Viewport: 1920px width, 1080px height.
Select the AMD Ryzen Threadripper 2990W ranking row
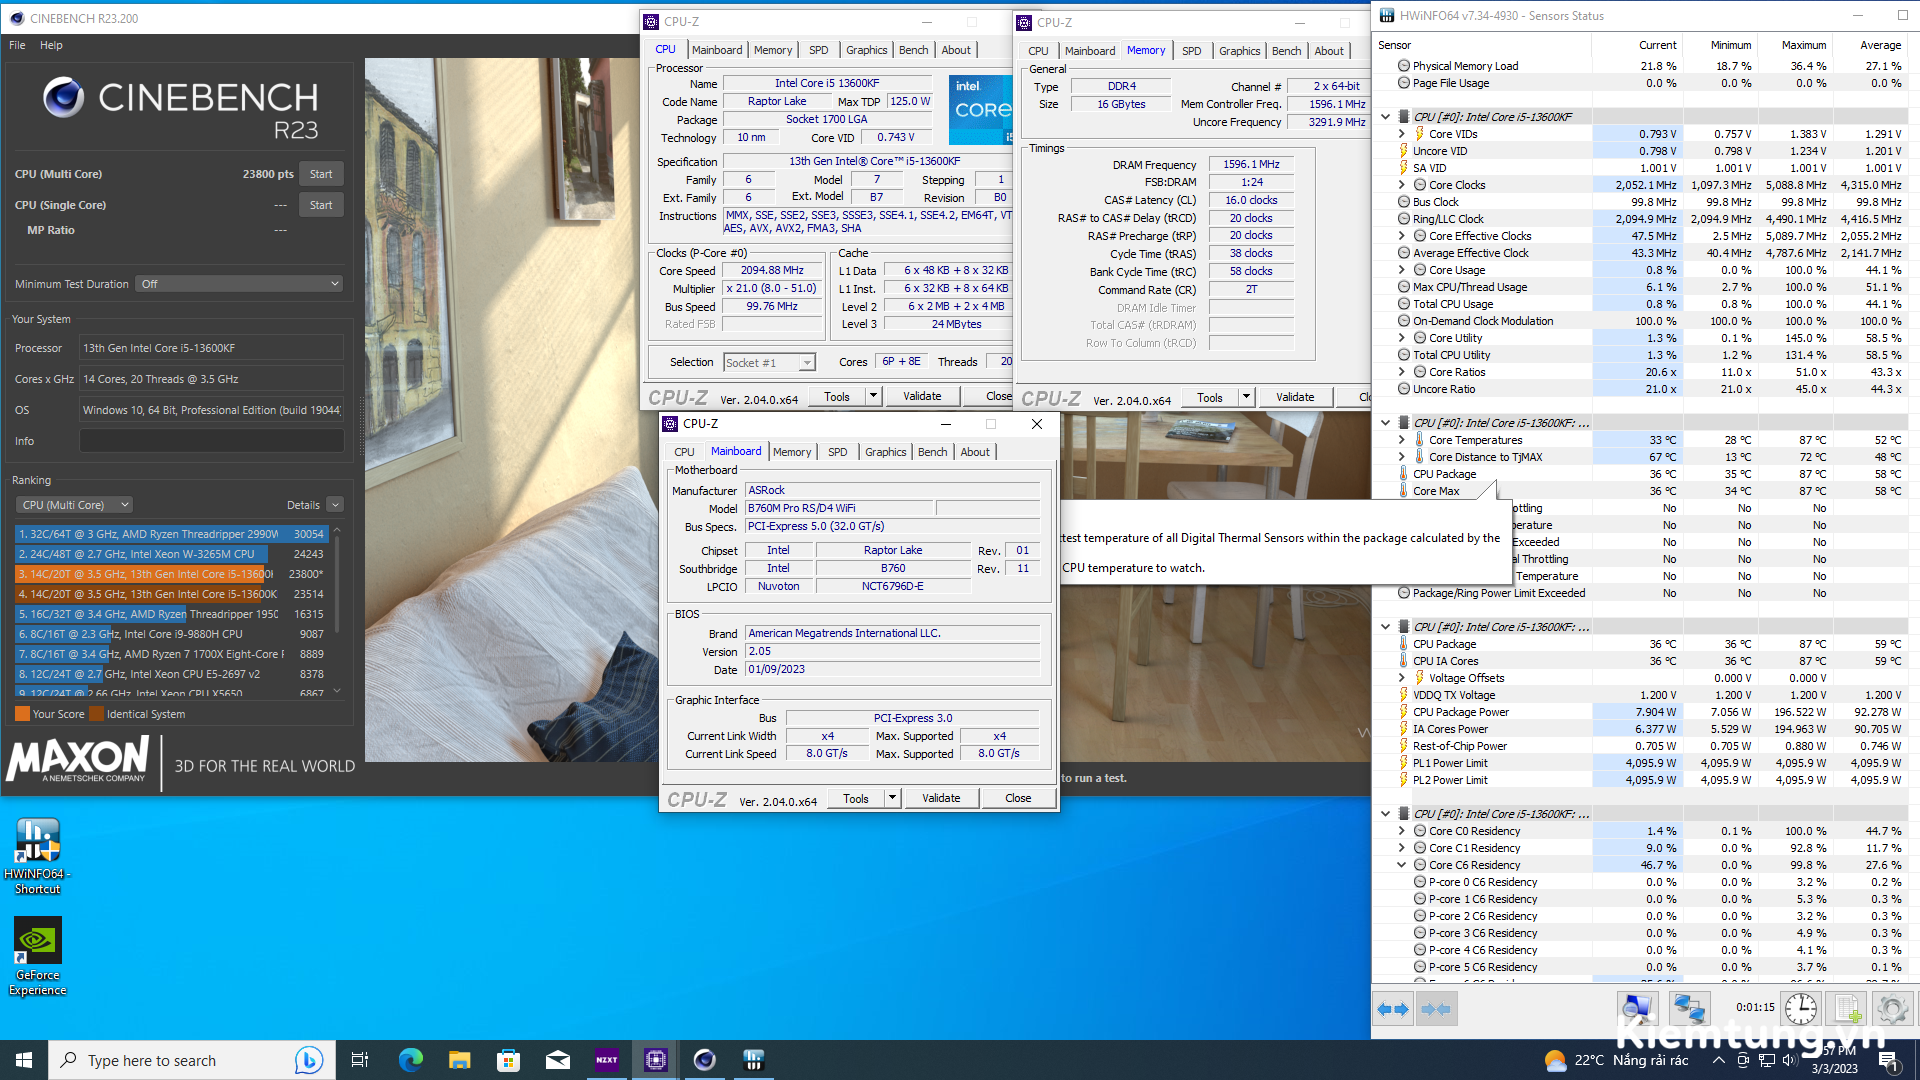171,534
